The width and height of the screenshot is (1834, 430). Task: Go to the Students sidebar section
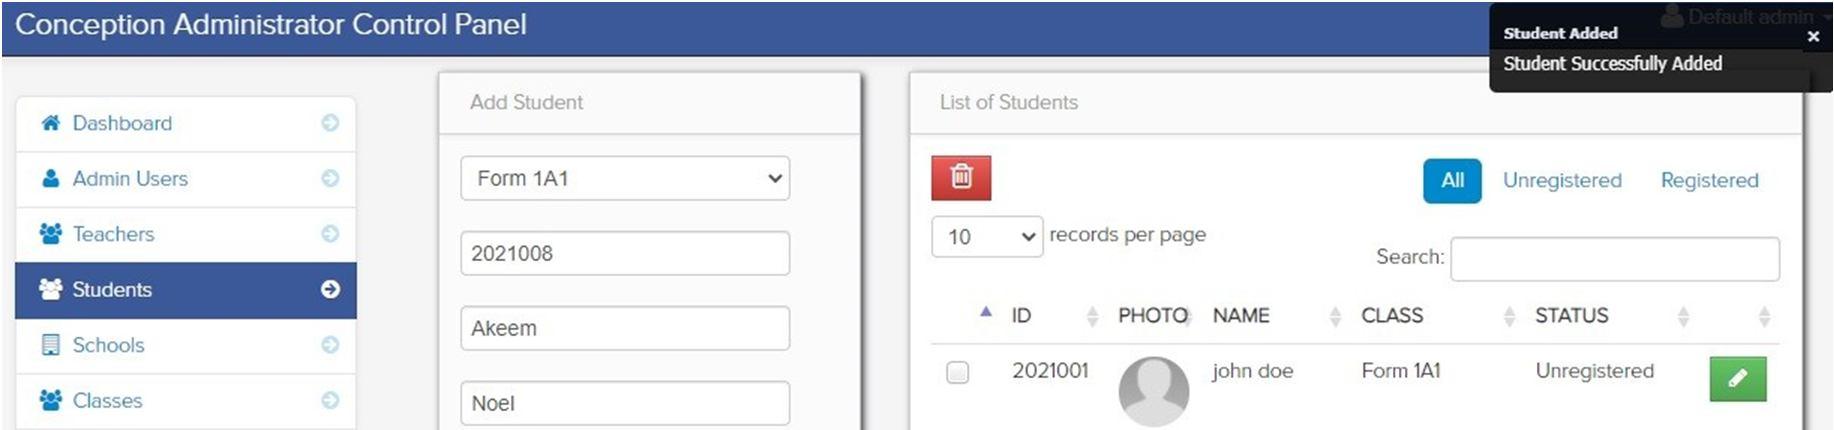click(112, 290)
